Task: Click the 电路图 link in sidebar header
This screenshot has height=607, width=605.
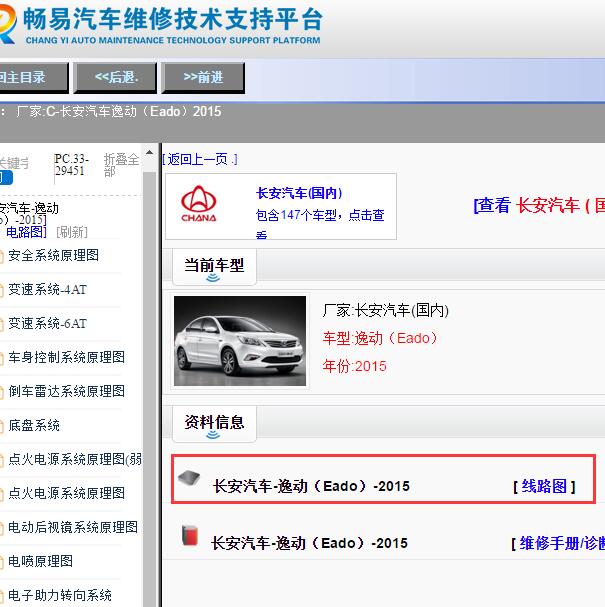Action: (x=26, y=232)
